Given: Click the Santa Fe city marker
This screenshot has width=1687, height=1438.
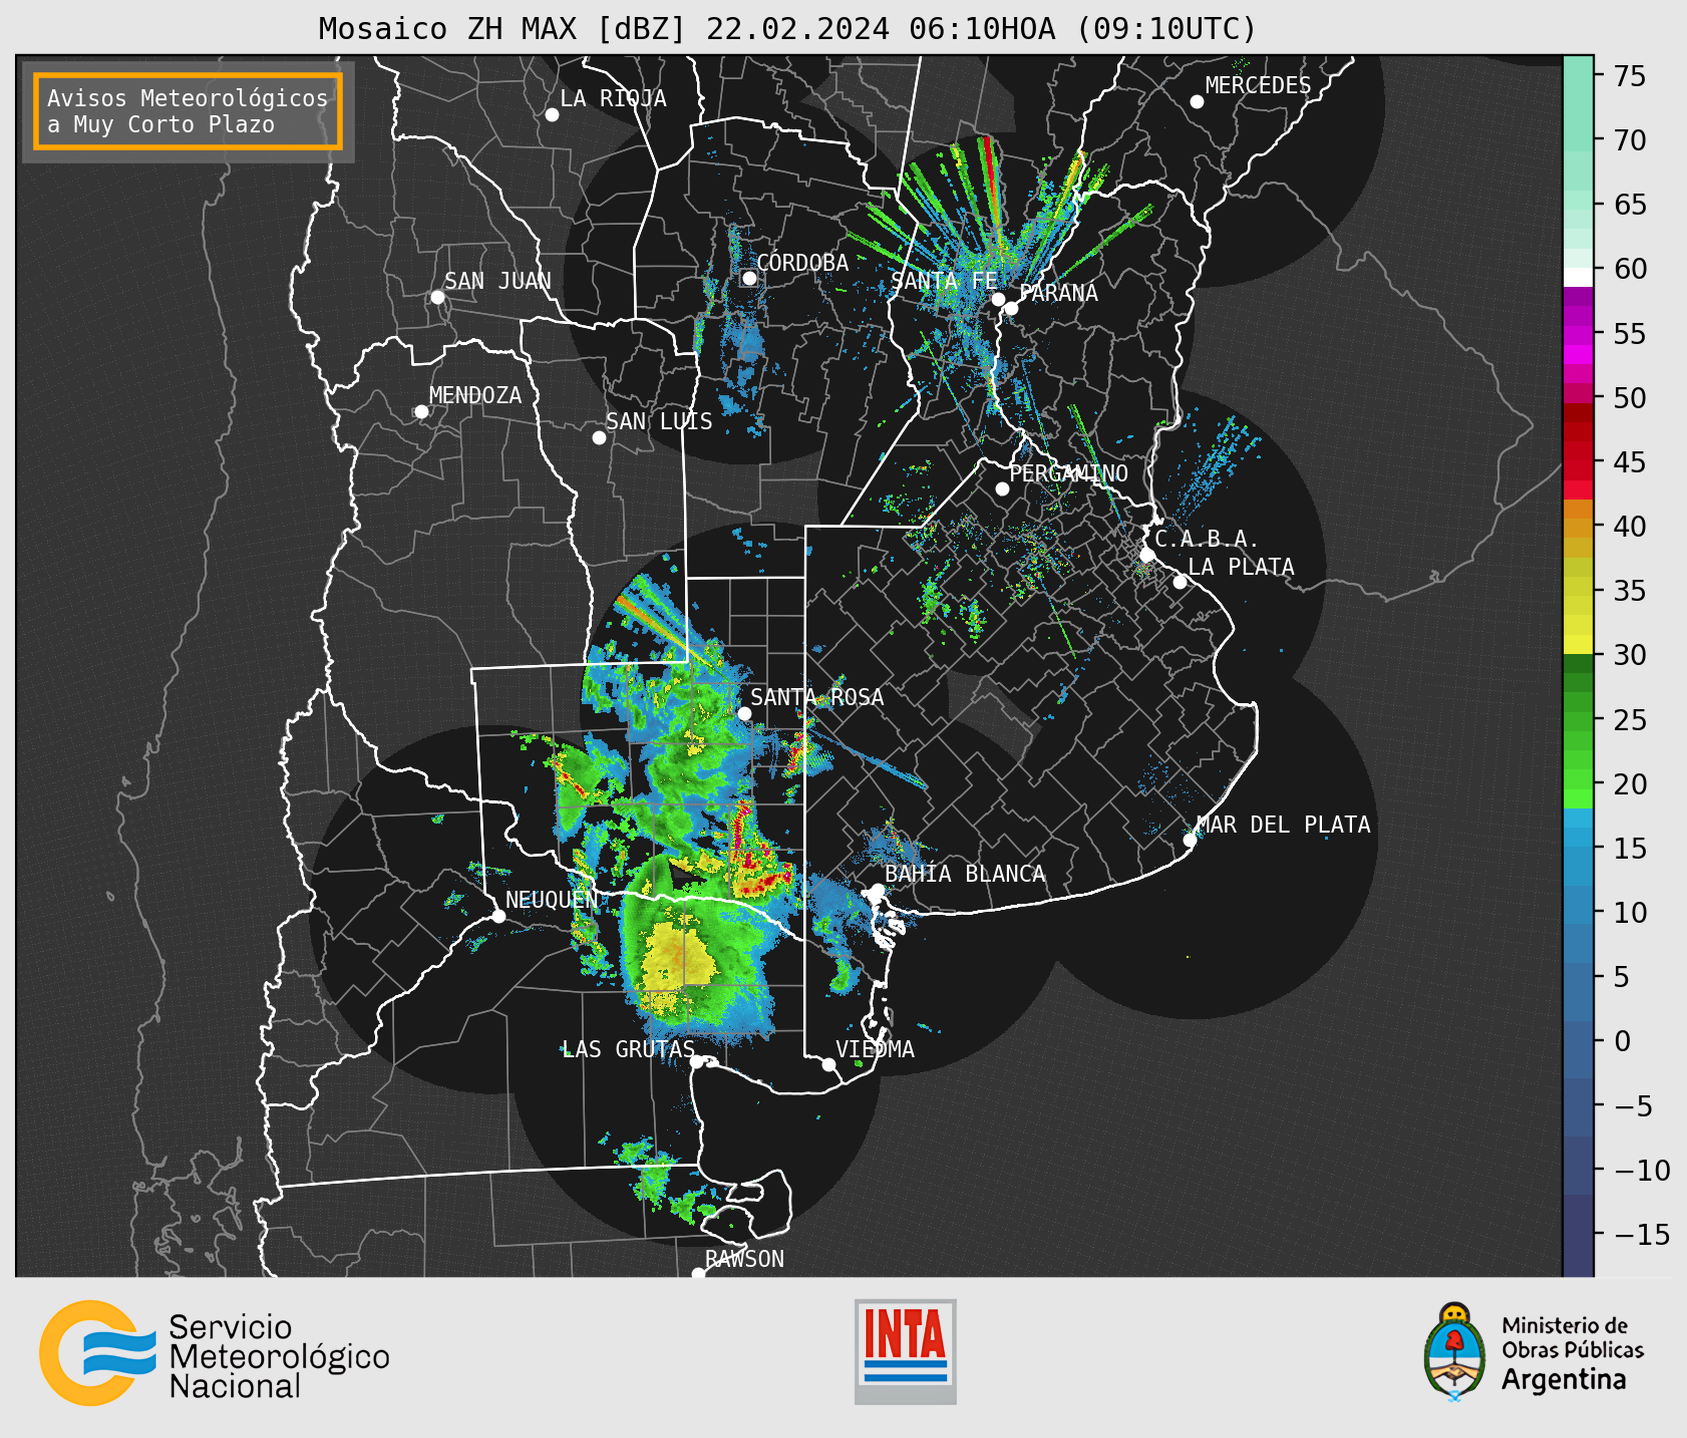Looking at the screenshot, I should [998, 299].
